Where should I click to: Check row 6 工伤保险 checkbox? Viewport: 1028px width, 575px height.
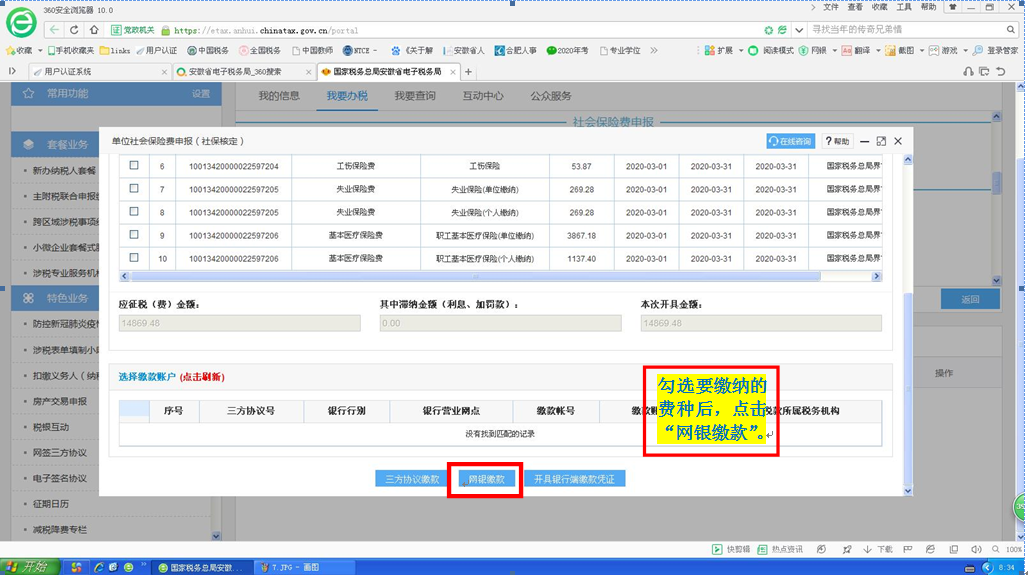(134, 166)
